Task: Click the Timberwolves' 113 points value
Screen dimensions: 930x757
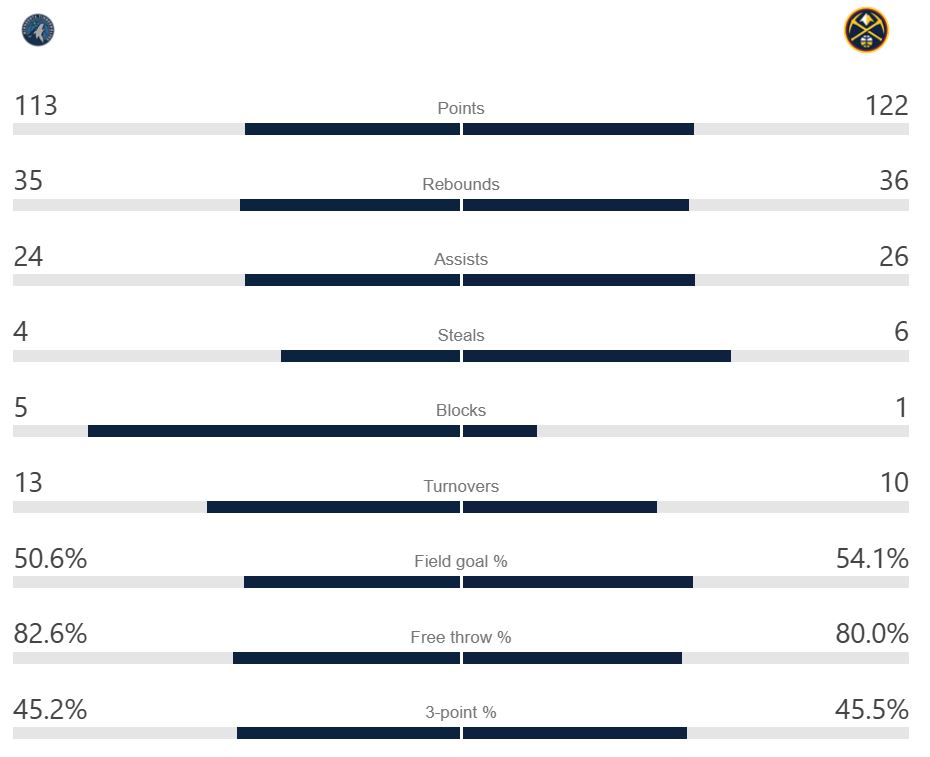Action: (x=35, y=105)
